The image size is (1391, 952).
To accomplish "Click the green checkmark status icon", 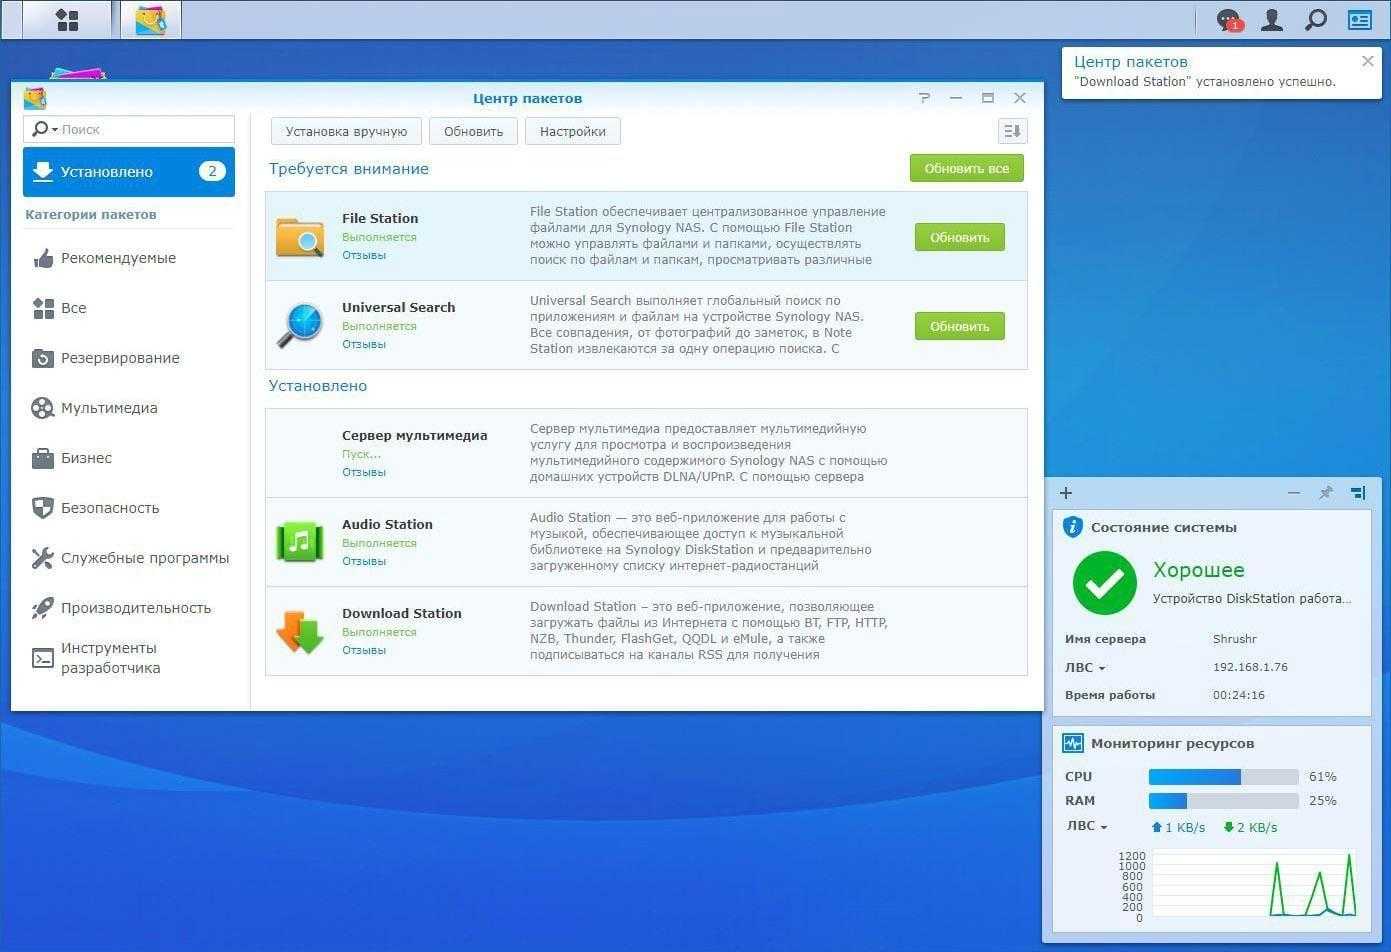I will tap(1105, 583).
